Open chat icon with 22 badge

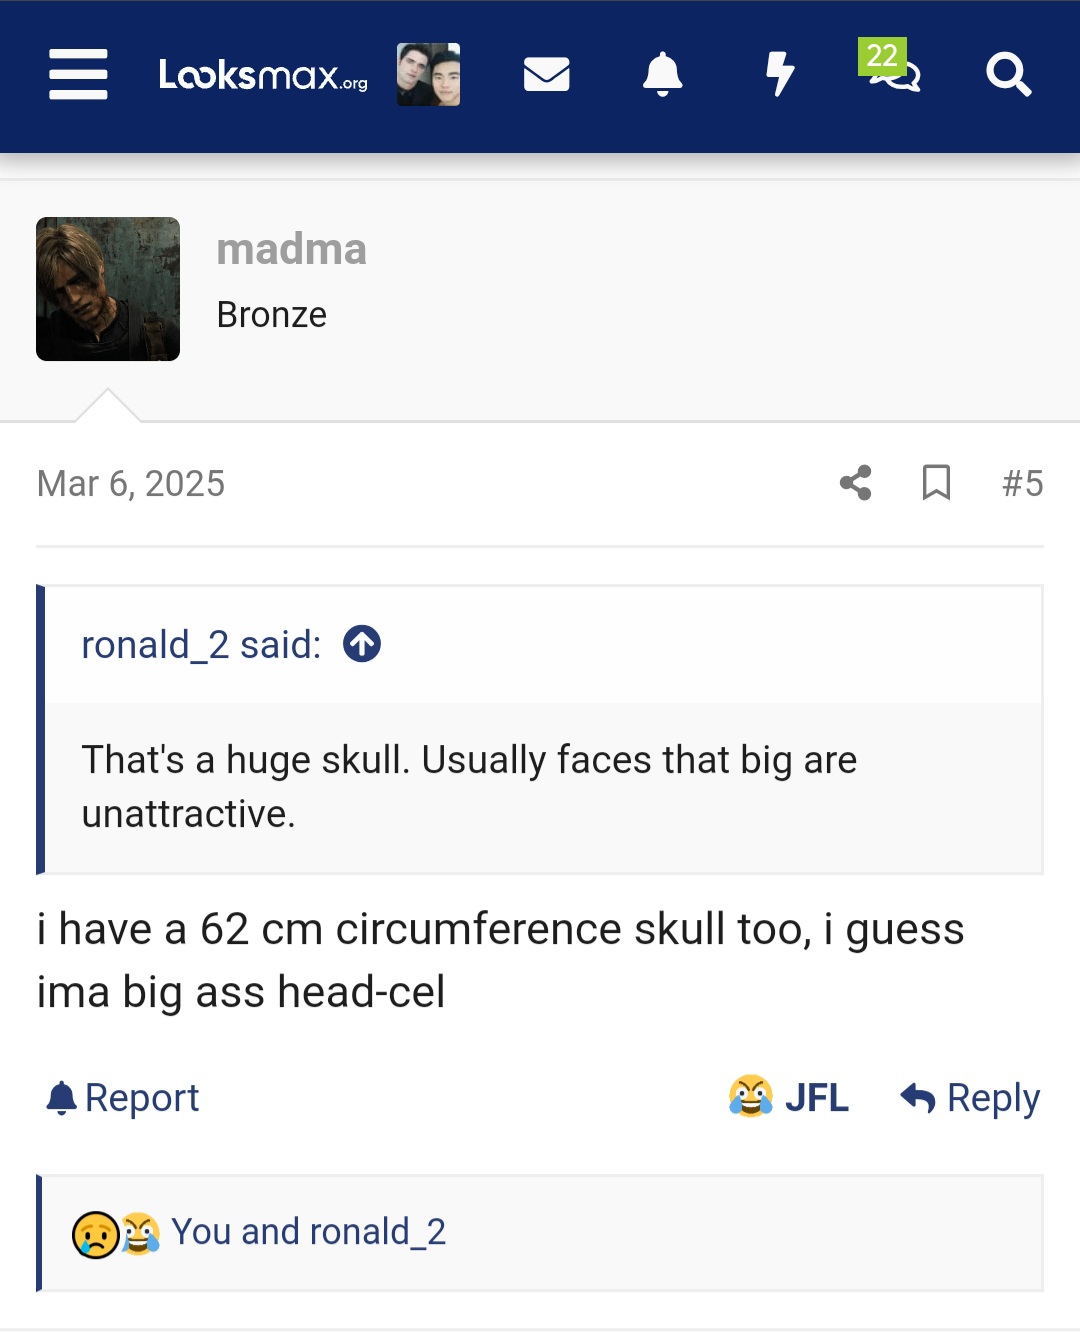click(x=893, y=72)
